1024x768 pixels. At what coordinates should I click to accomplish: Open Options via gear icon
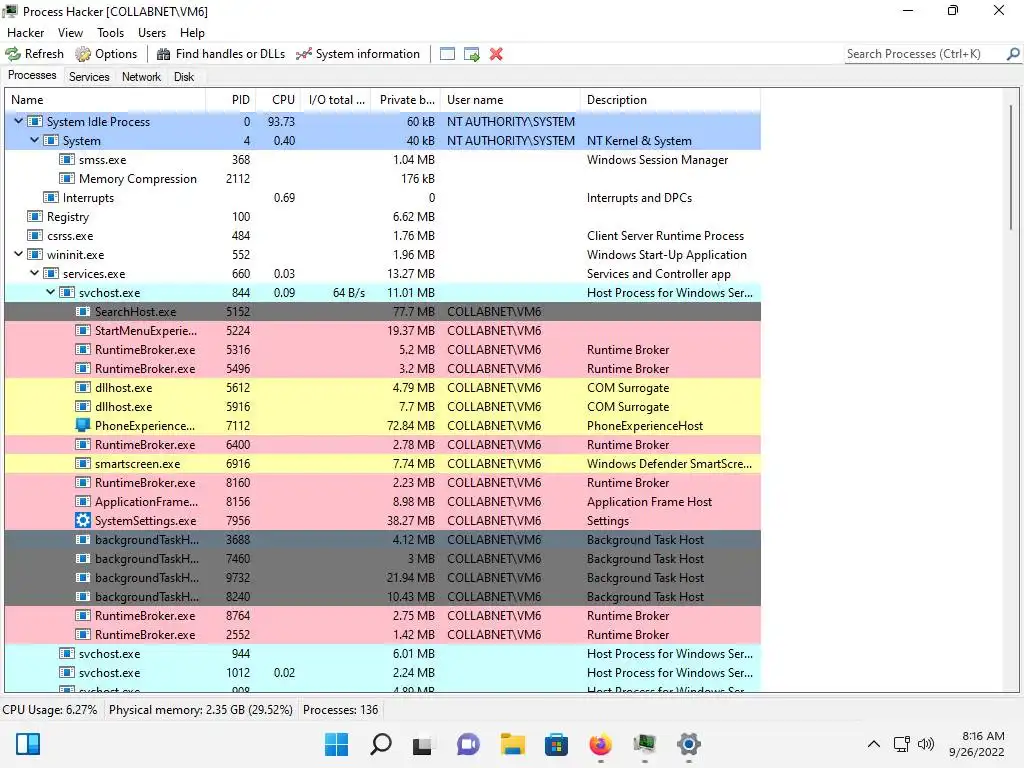[x=83, y=54]
